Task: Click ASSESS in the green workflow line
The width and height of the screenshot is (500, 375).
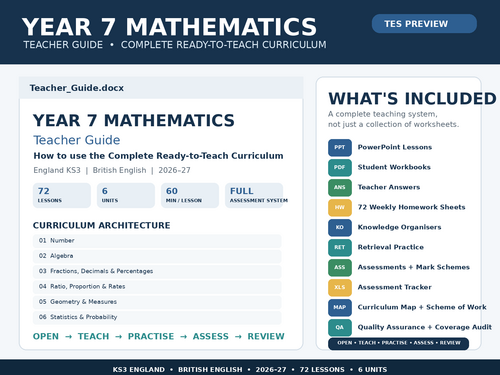Action: [x=211, y=336]
